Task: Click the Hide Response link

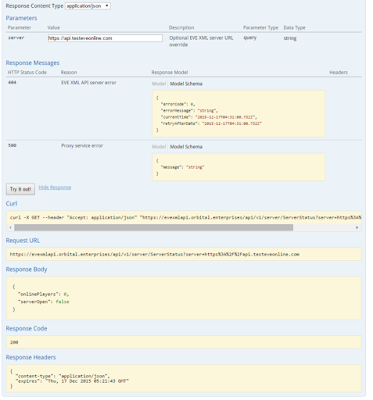Action: click(55, 187)
